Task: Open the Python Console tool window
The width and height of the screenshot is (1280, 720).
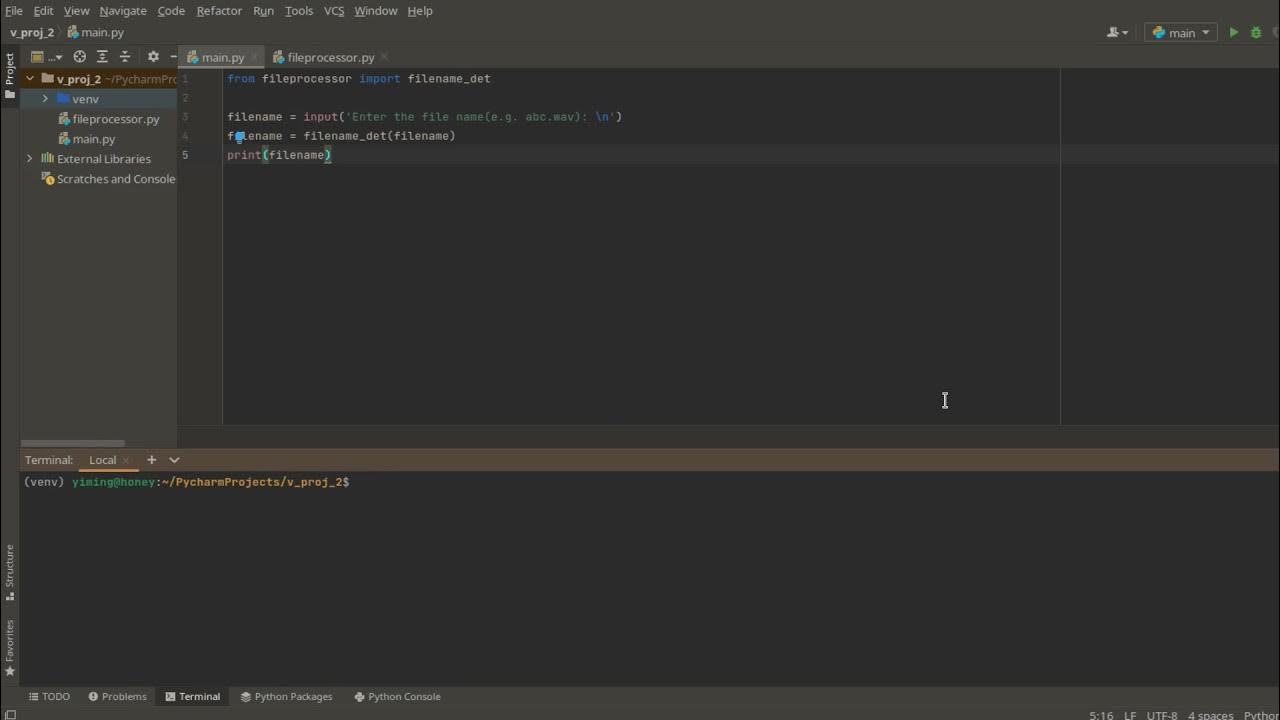Action: pos(397,697)
